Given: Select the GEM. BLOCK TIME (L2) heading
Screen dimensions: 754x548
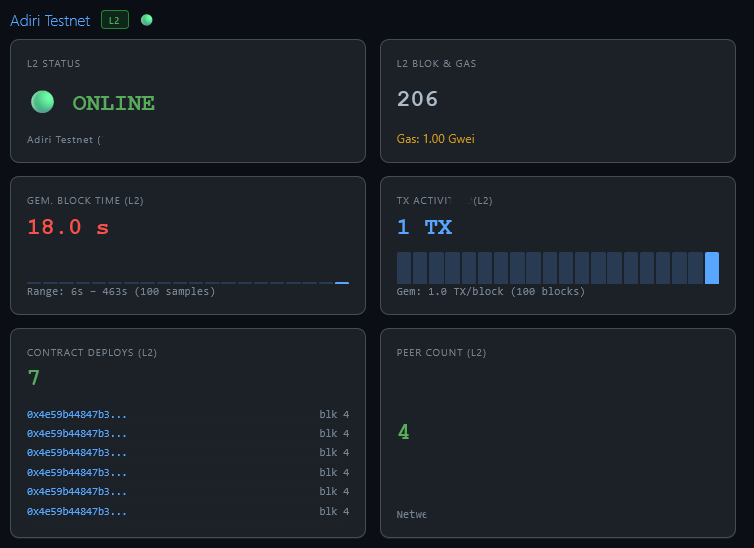Looking at the screenshot, I should pyautogui.click(x=85, y=200).
